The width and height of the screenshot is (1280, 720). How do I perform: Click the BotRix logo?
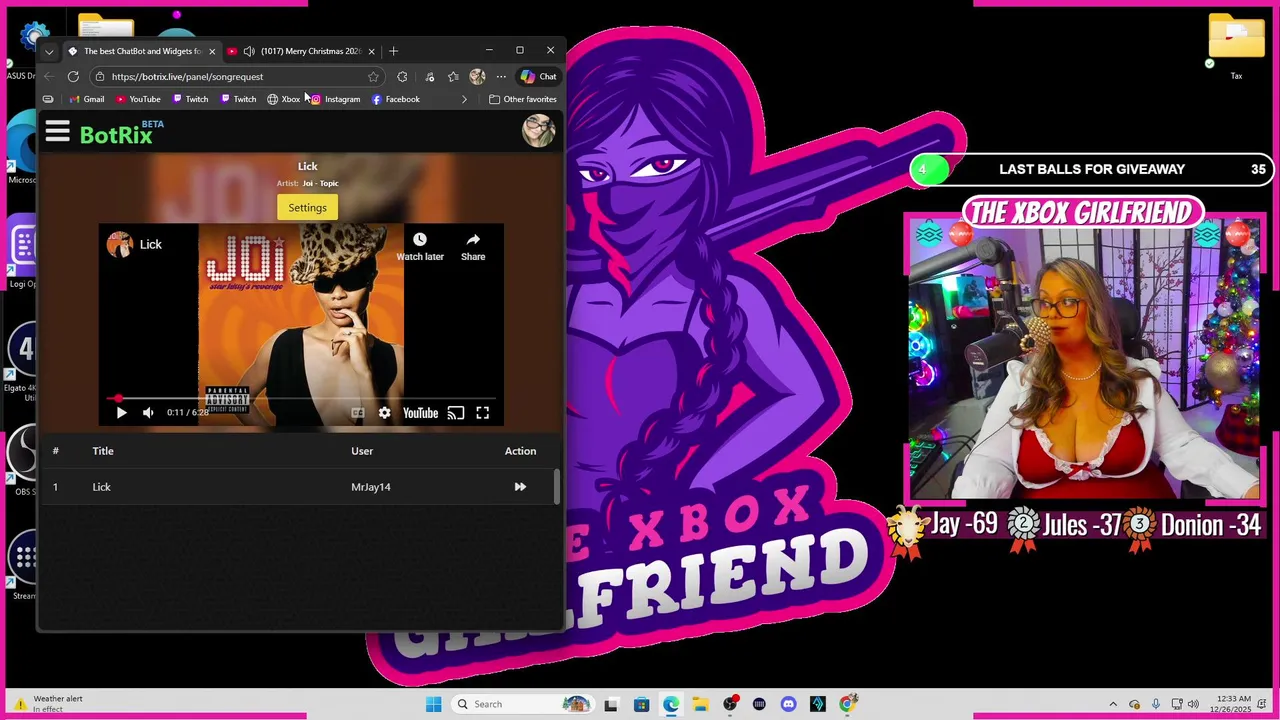pyautogui.click(x=121, y=133)
